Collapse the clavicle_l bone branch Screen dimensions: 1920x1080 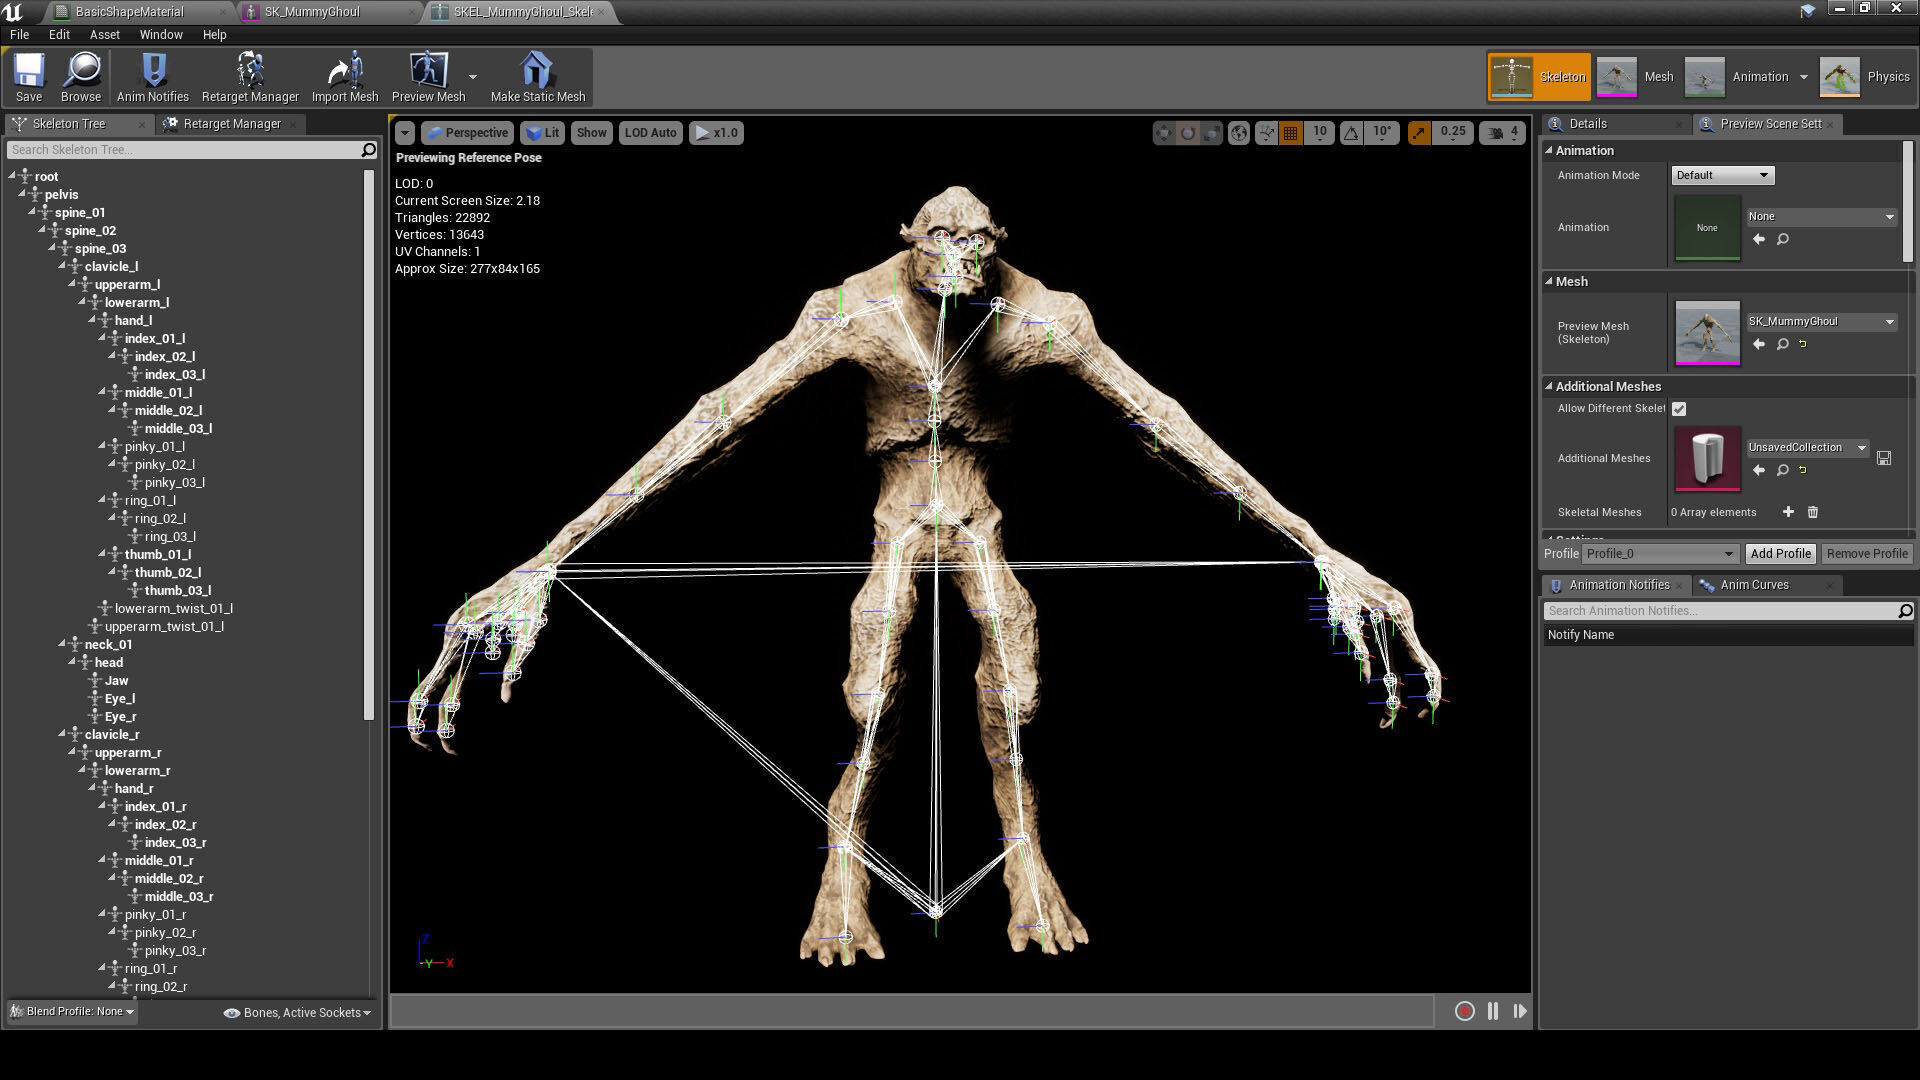[62, 266]
